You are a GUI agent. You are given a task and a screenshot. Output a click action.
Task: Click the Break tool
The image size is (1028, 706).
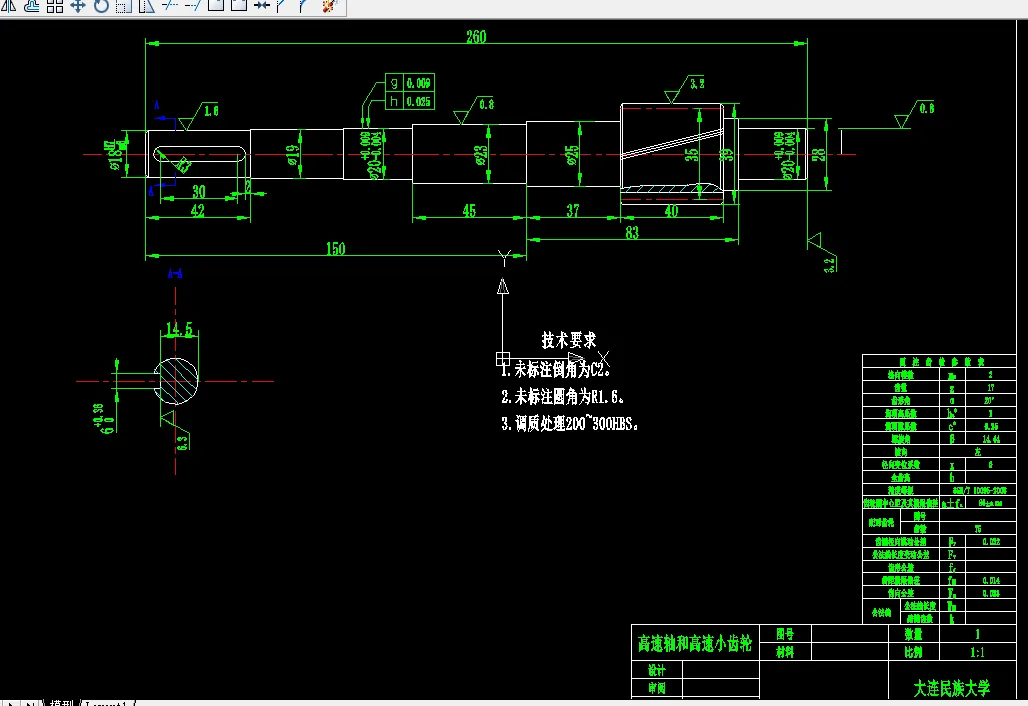[239, 6]
